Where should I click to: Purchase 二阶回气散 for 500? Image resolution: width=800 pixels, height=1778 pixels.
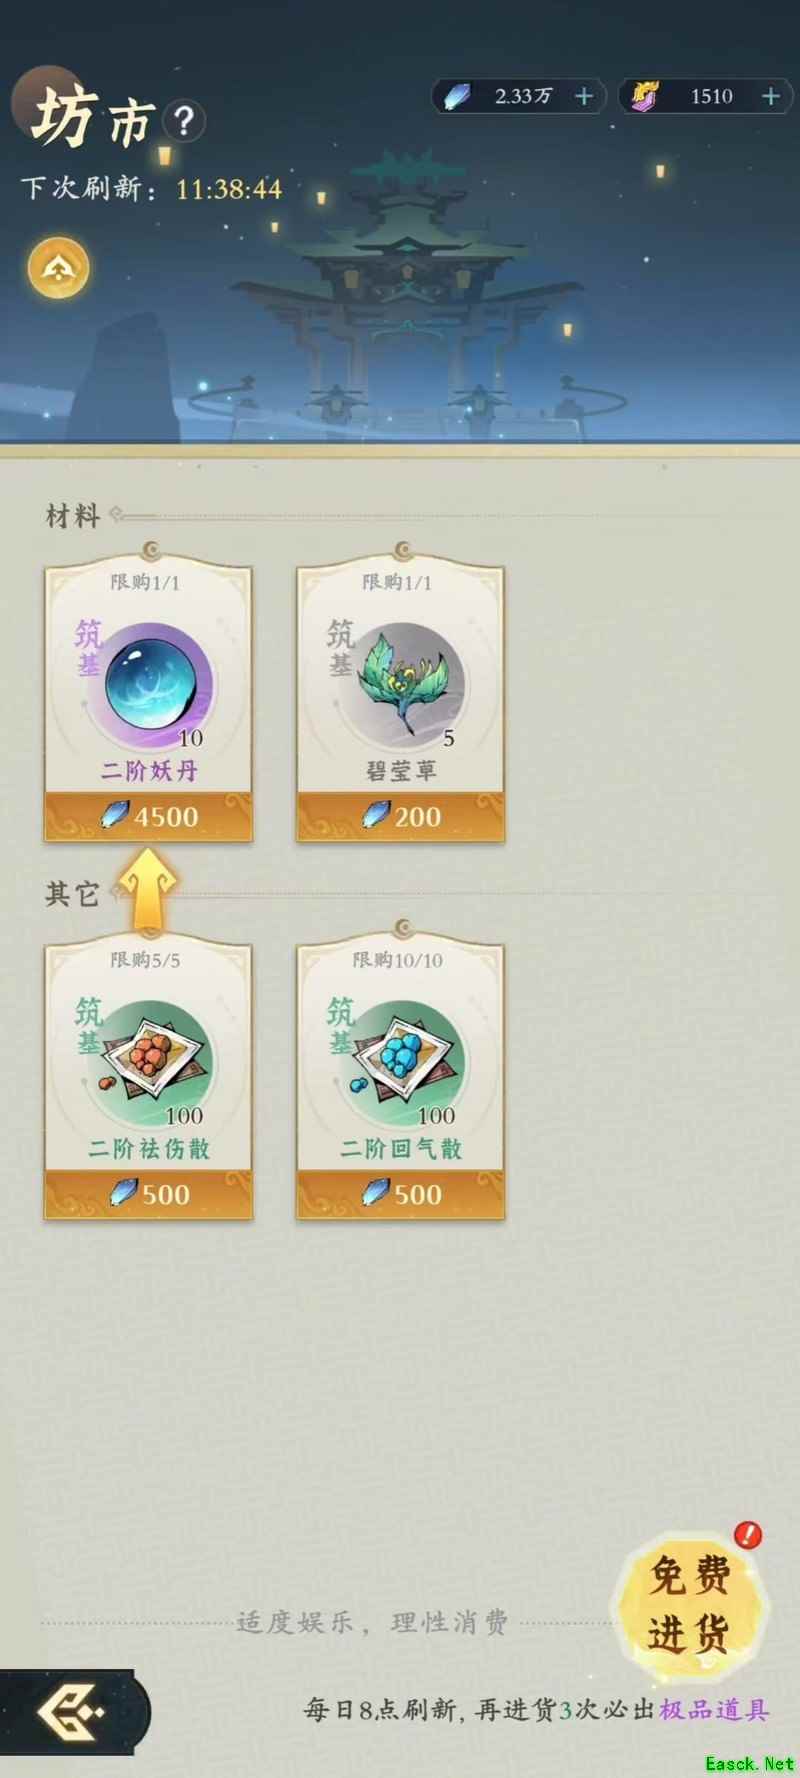[400, 1195]
